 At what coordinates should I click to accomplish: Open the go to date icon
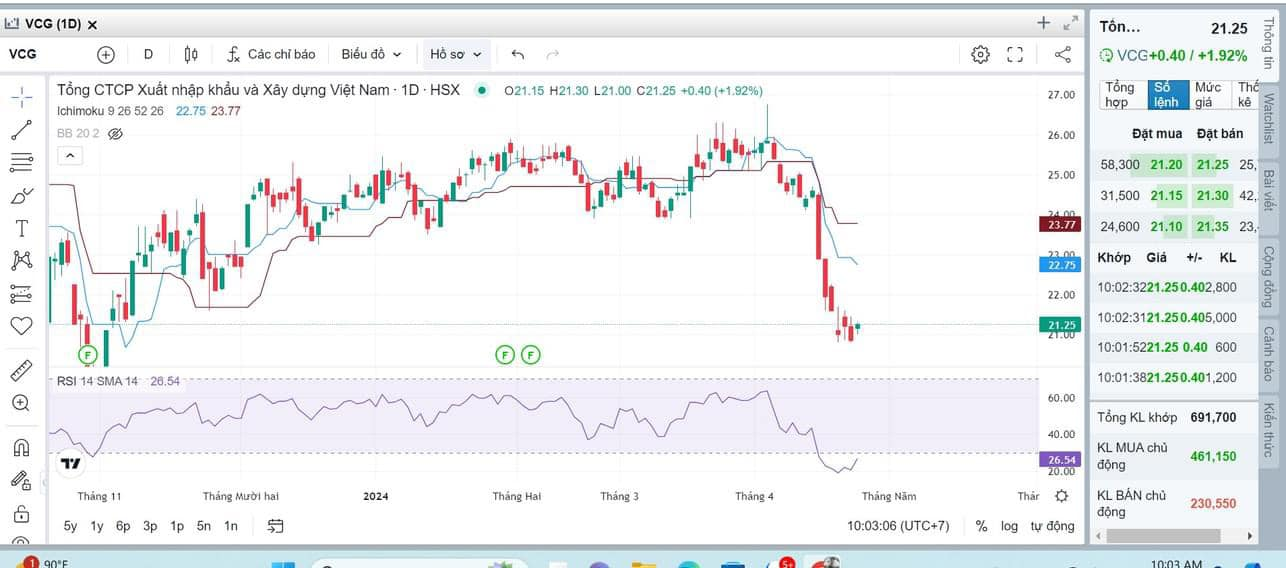(x=276, y=525)
